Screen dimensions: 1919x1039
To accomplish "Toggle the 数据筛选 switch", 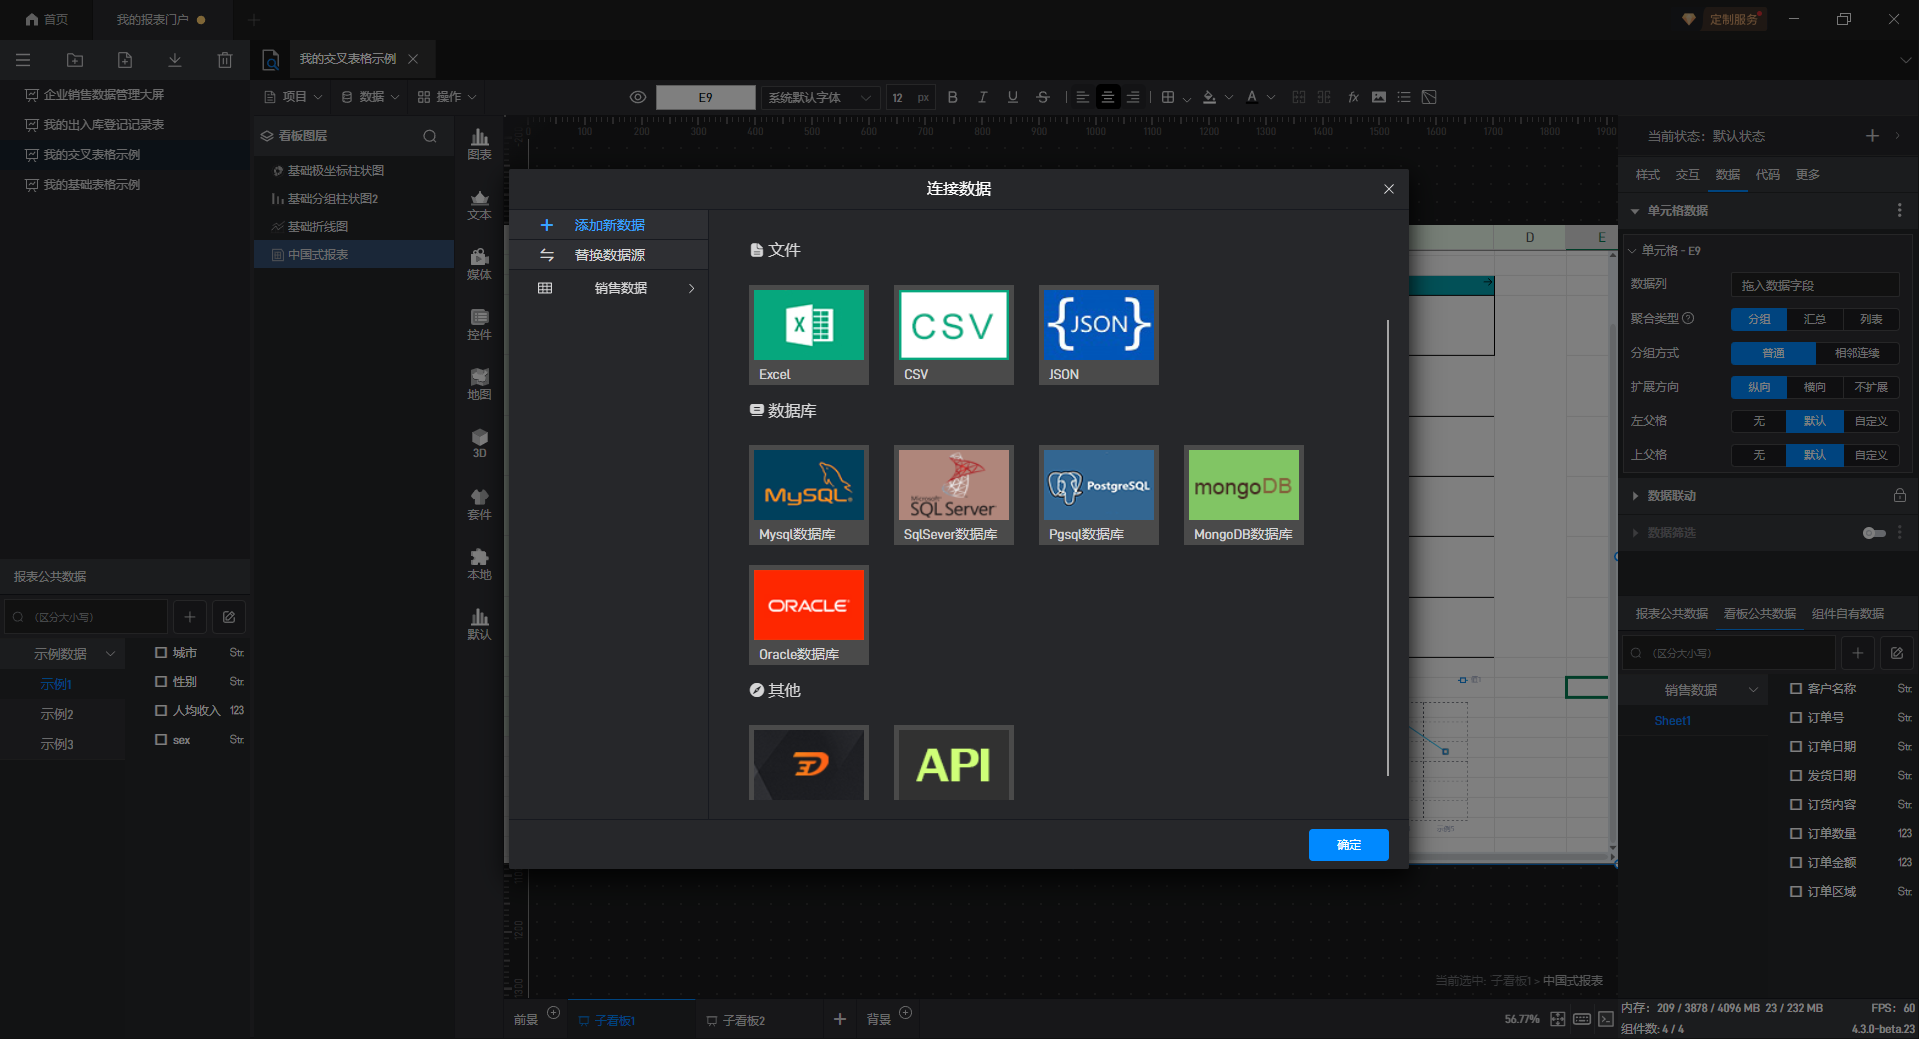I will (x=1874, y=533).
